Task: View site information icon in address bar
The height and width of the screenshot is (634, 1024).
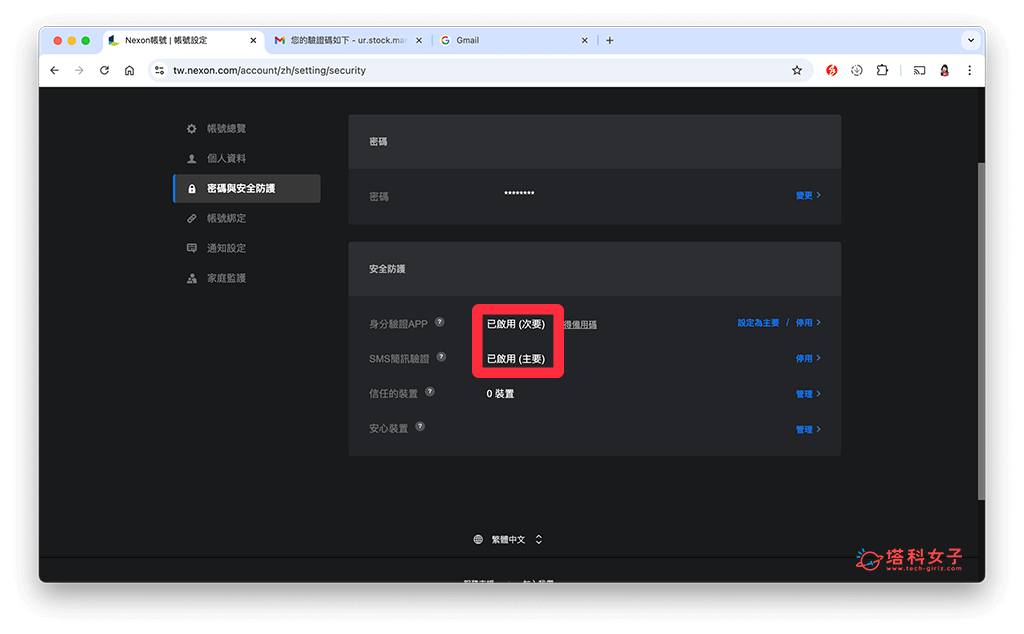Action: [159, 70]
